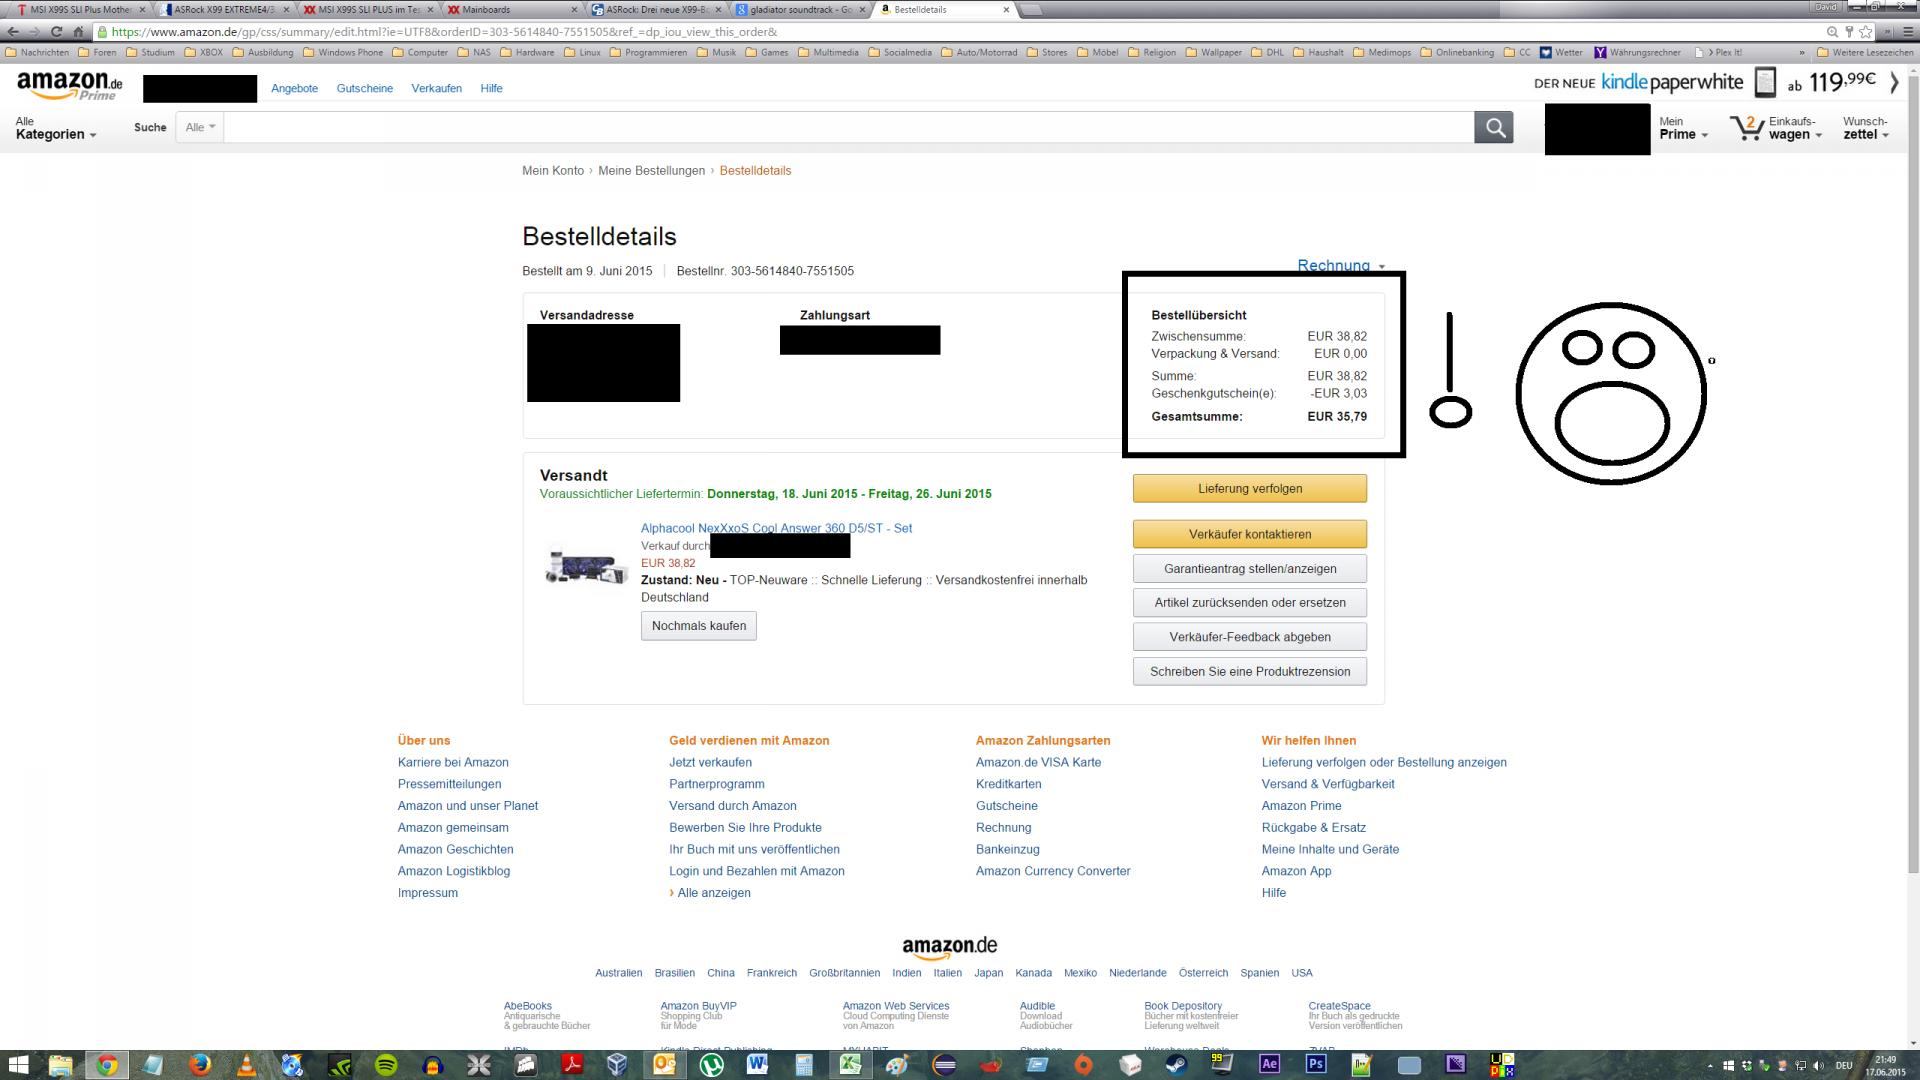1920x1080 pixels.
Task: Show hidden tray icons arrow
Action: [x=1710, y=1066]
